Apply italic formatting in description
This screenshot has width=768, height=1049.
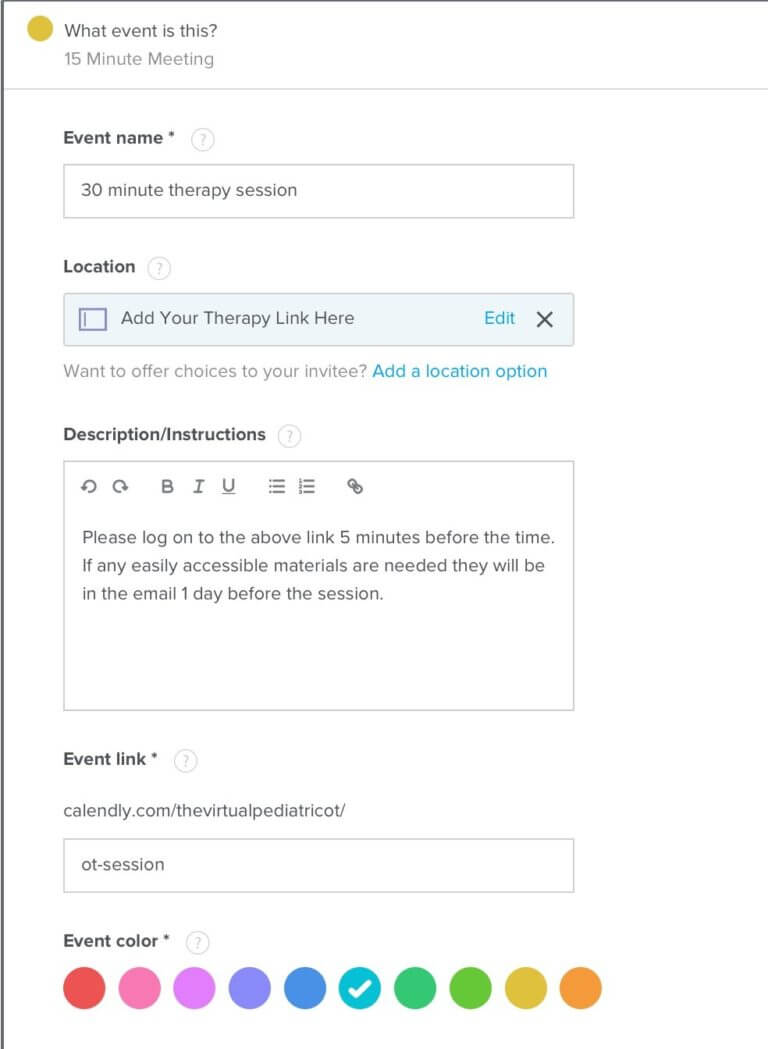pyautogui.click(x=198, y=487)
